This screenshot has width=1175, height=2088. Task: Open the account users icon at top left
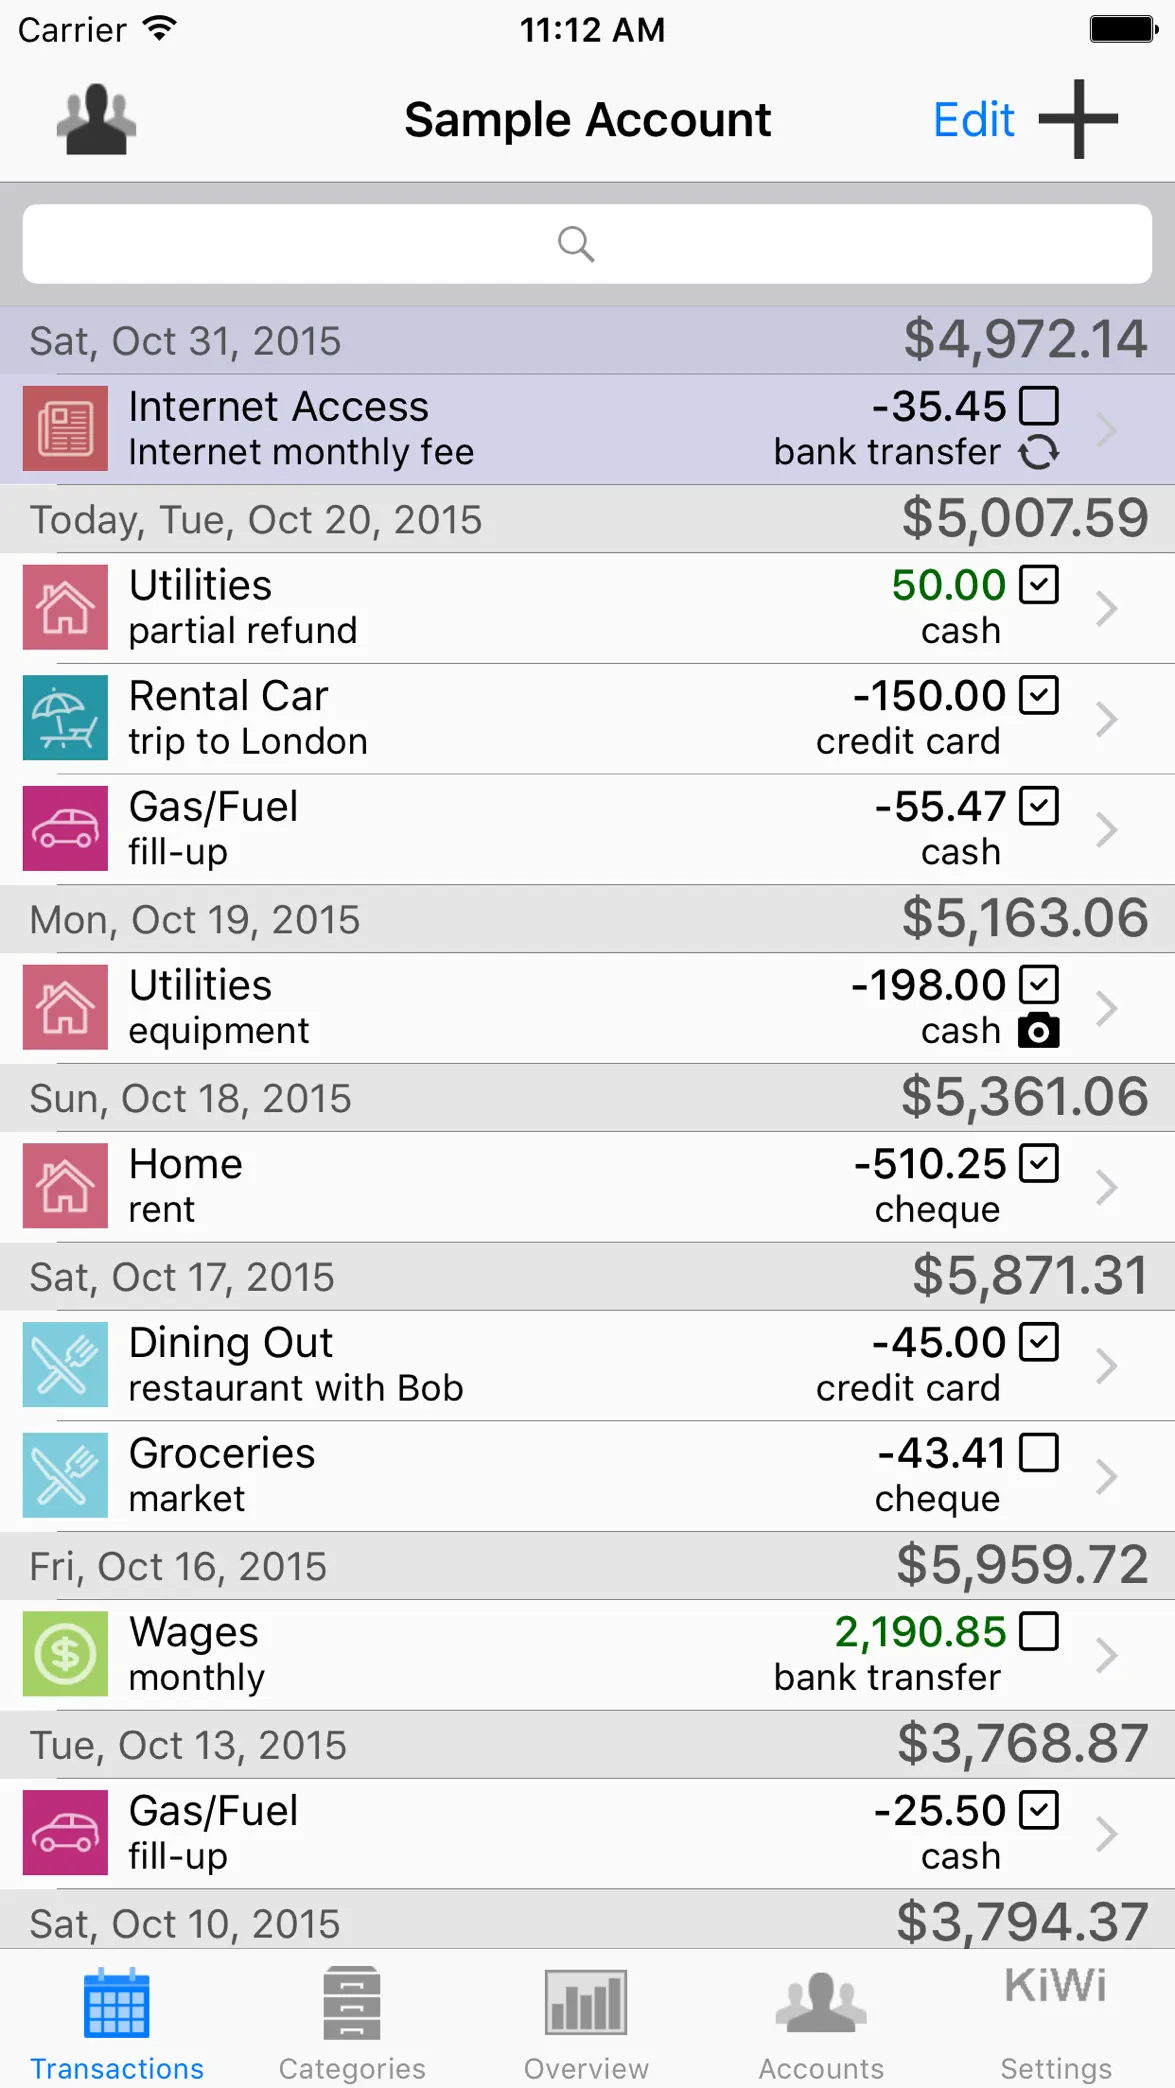[96, 120]
